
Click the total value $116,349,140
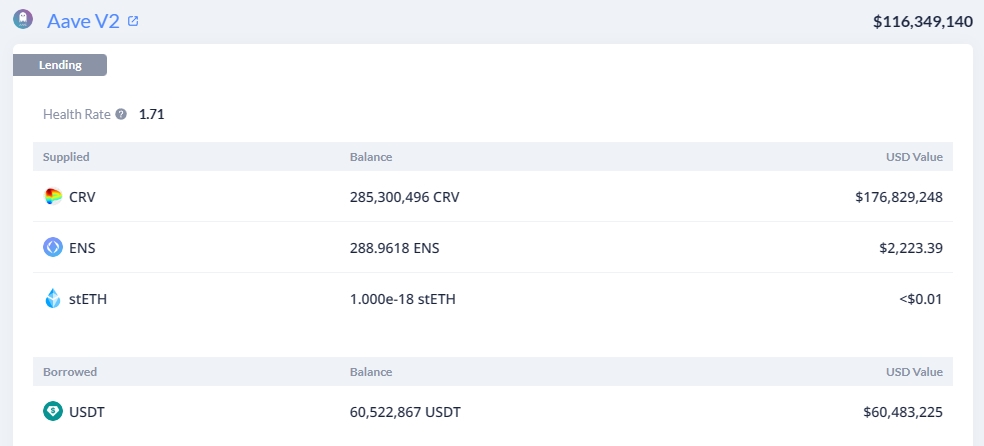(923, 22)
